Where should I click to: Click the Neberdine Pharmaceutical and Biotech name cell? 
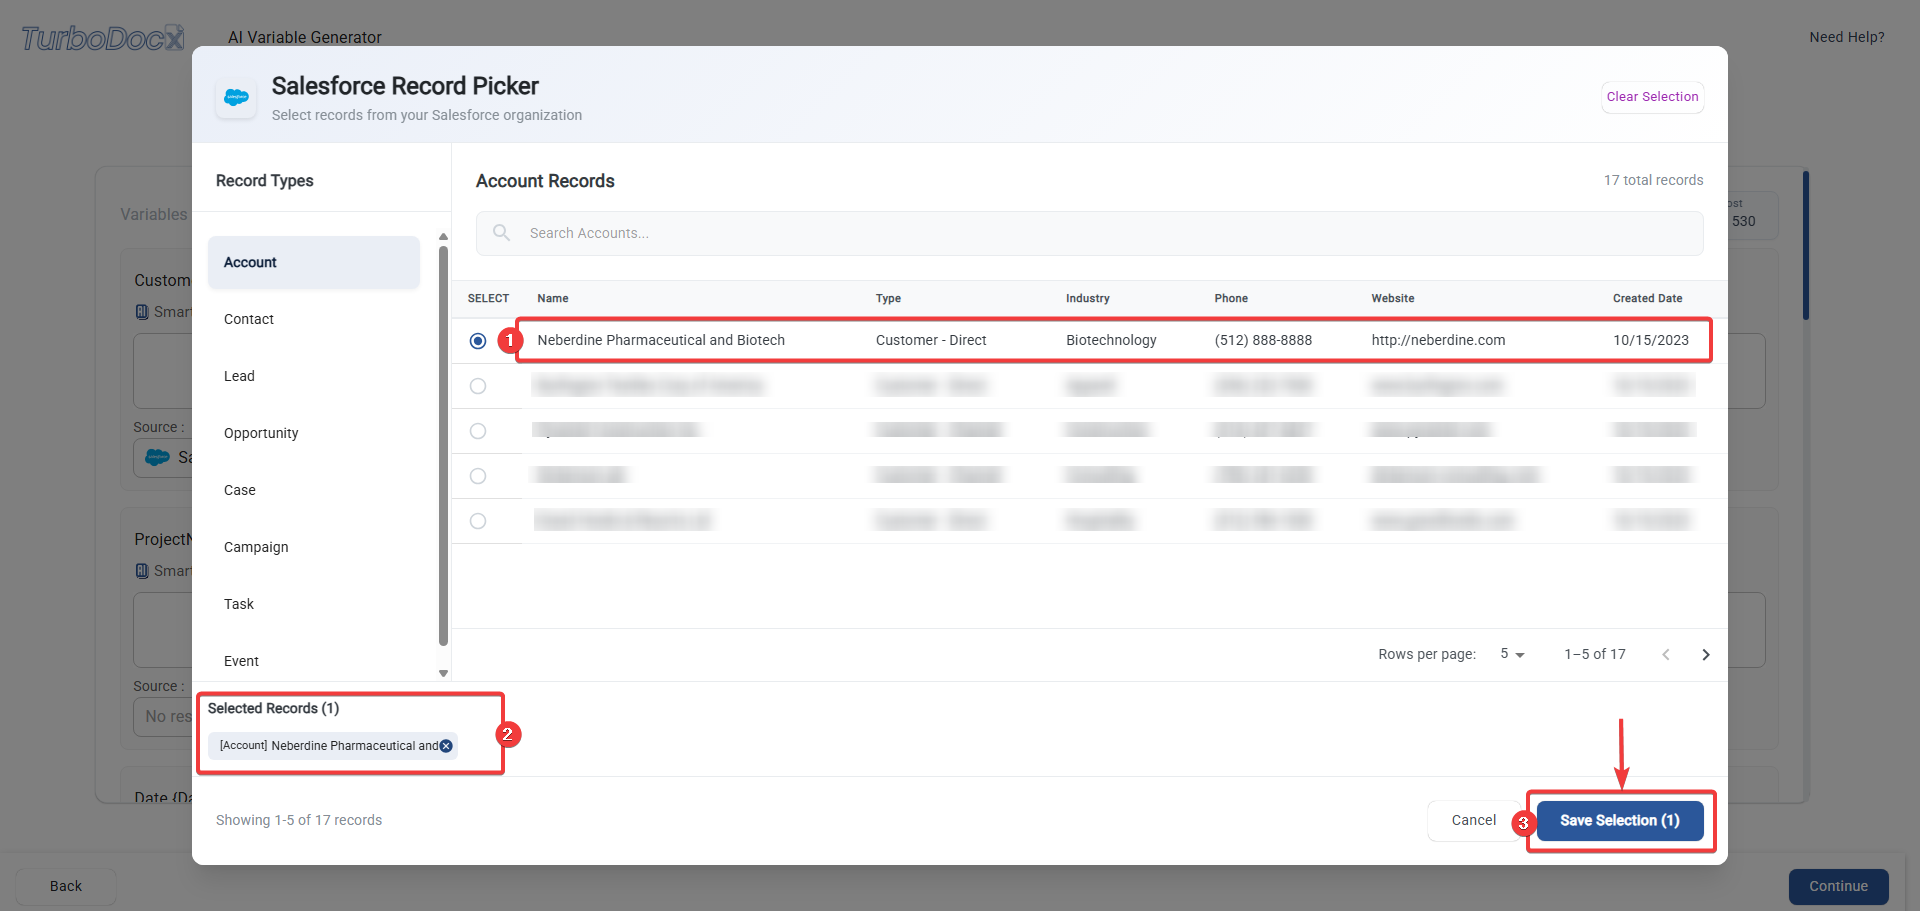click(x=661, y=340)
